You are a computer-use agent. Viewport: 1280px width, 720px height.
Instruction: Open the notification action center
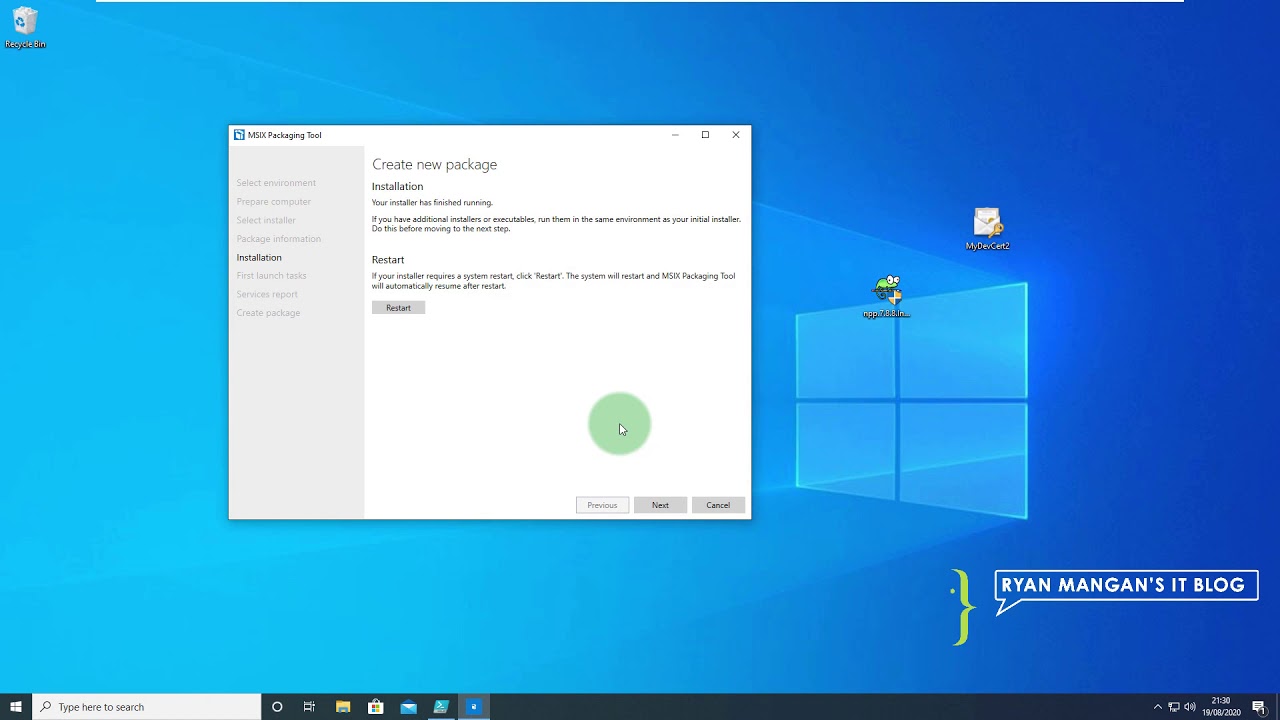point(1260,707)
